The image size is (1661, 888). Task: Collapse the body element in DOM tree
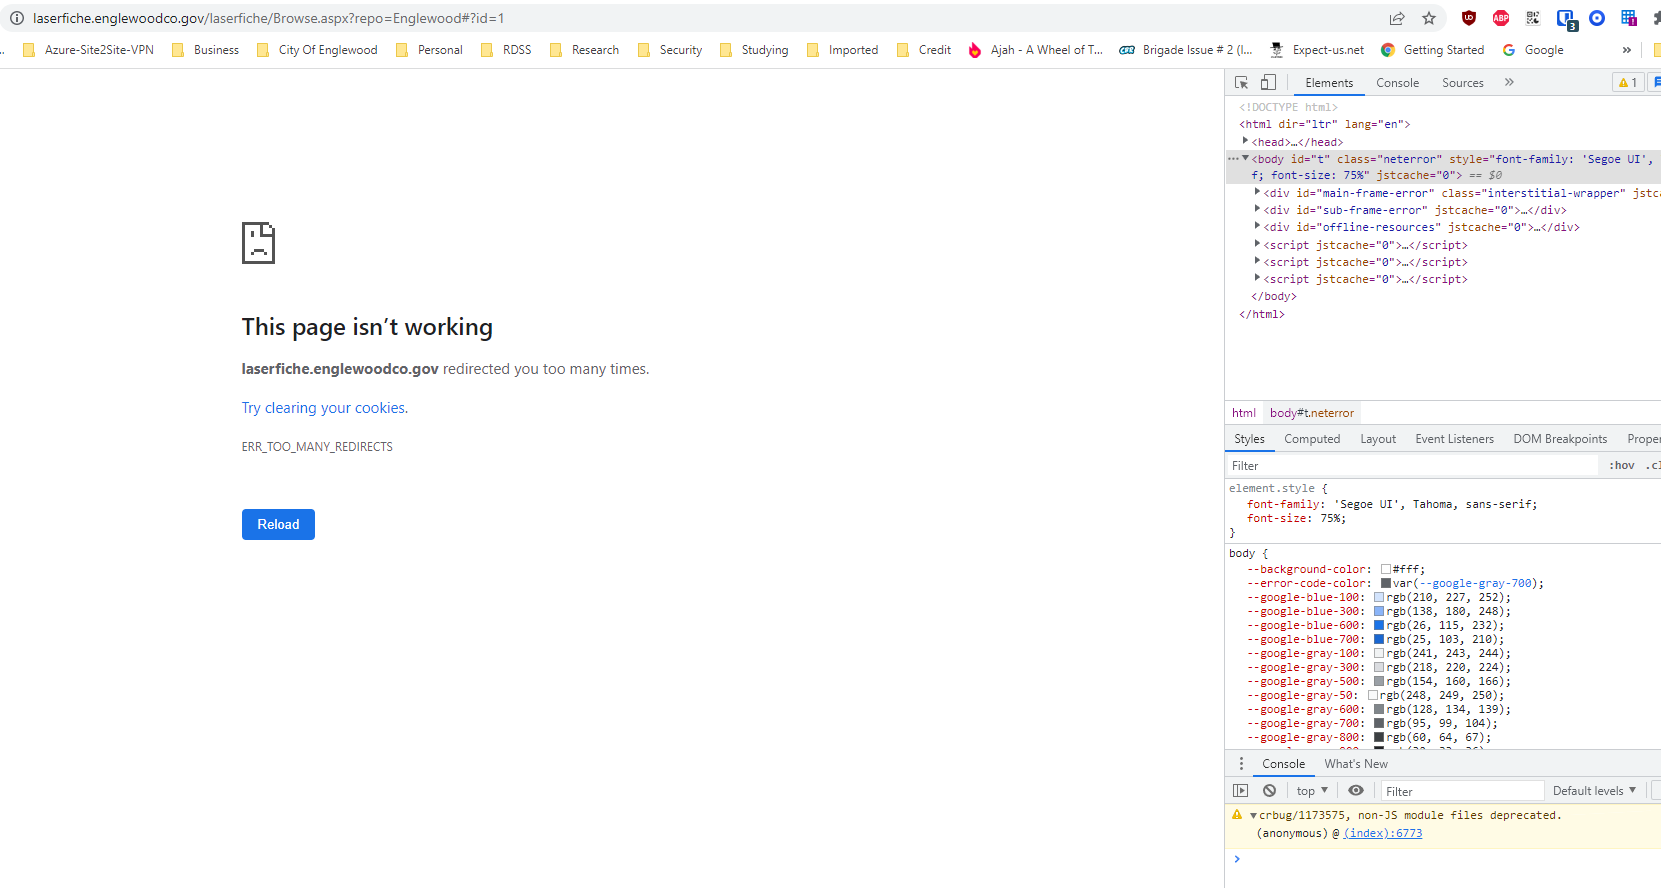pyautogui.click(x=1245, y=158)
